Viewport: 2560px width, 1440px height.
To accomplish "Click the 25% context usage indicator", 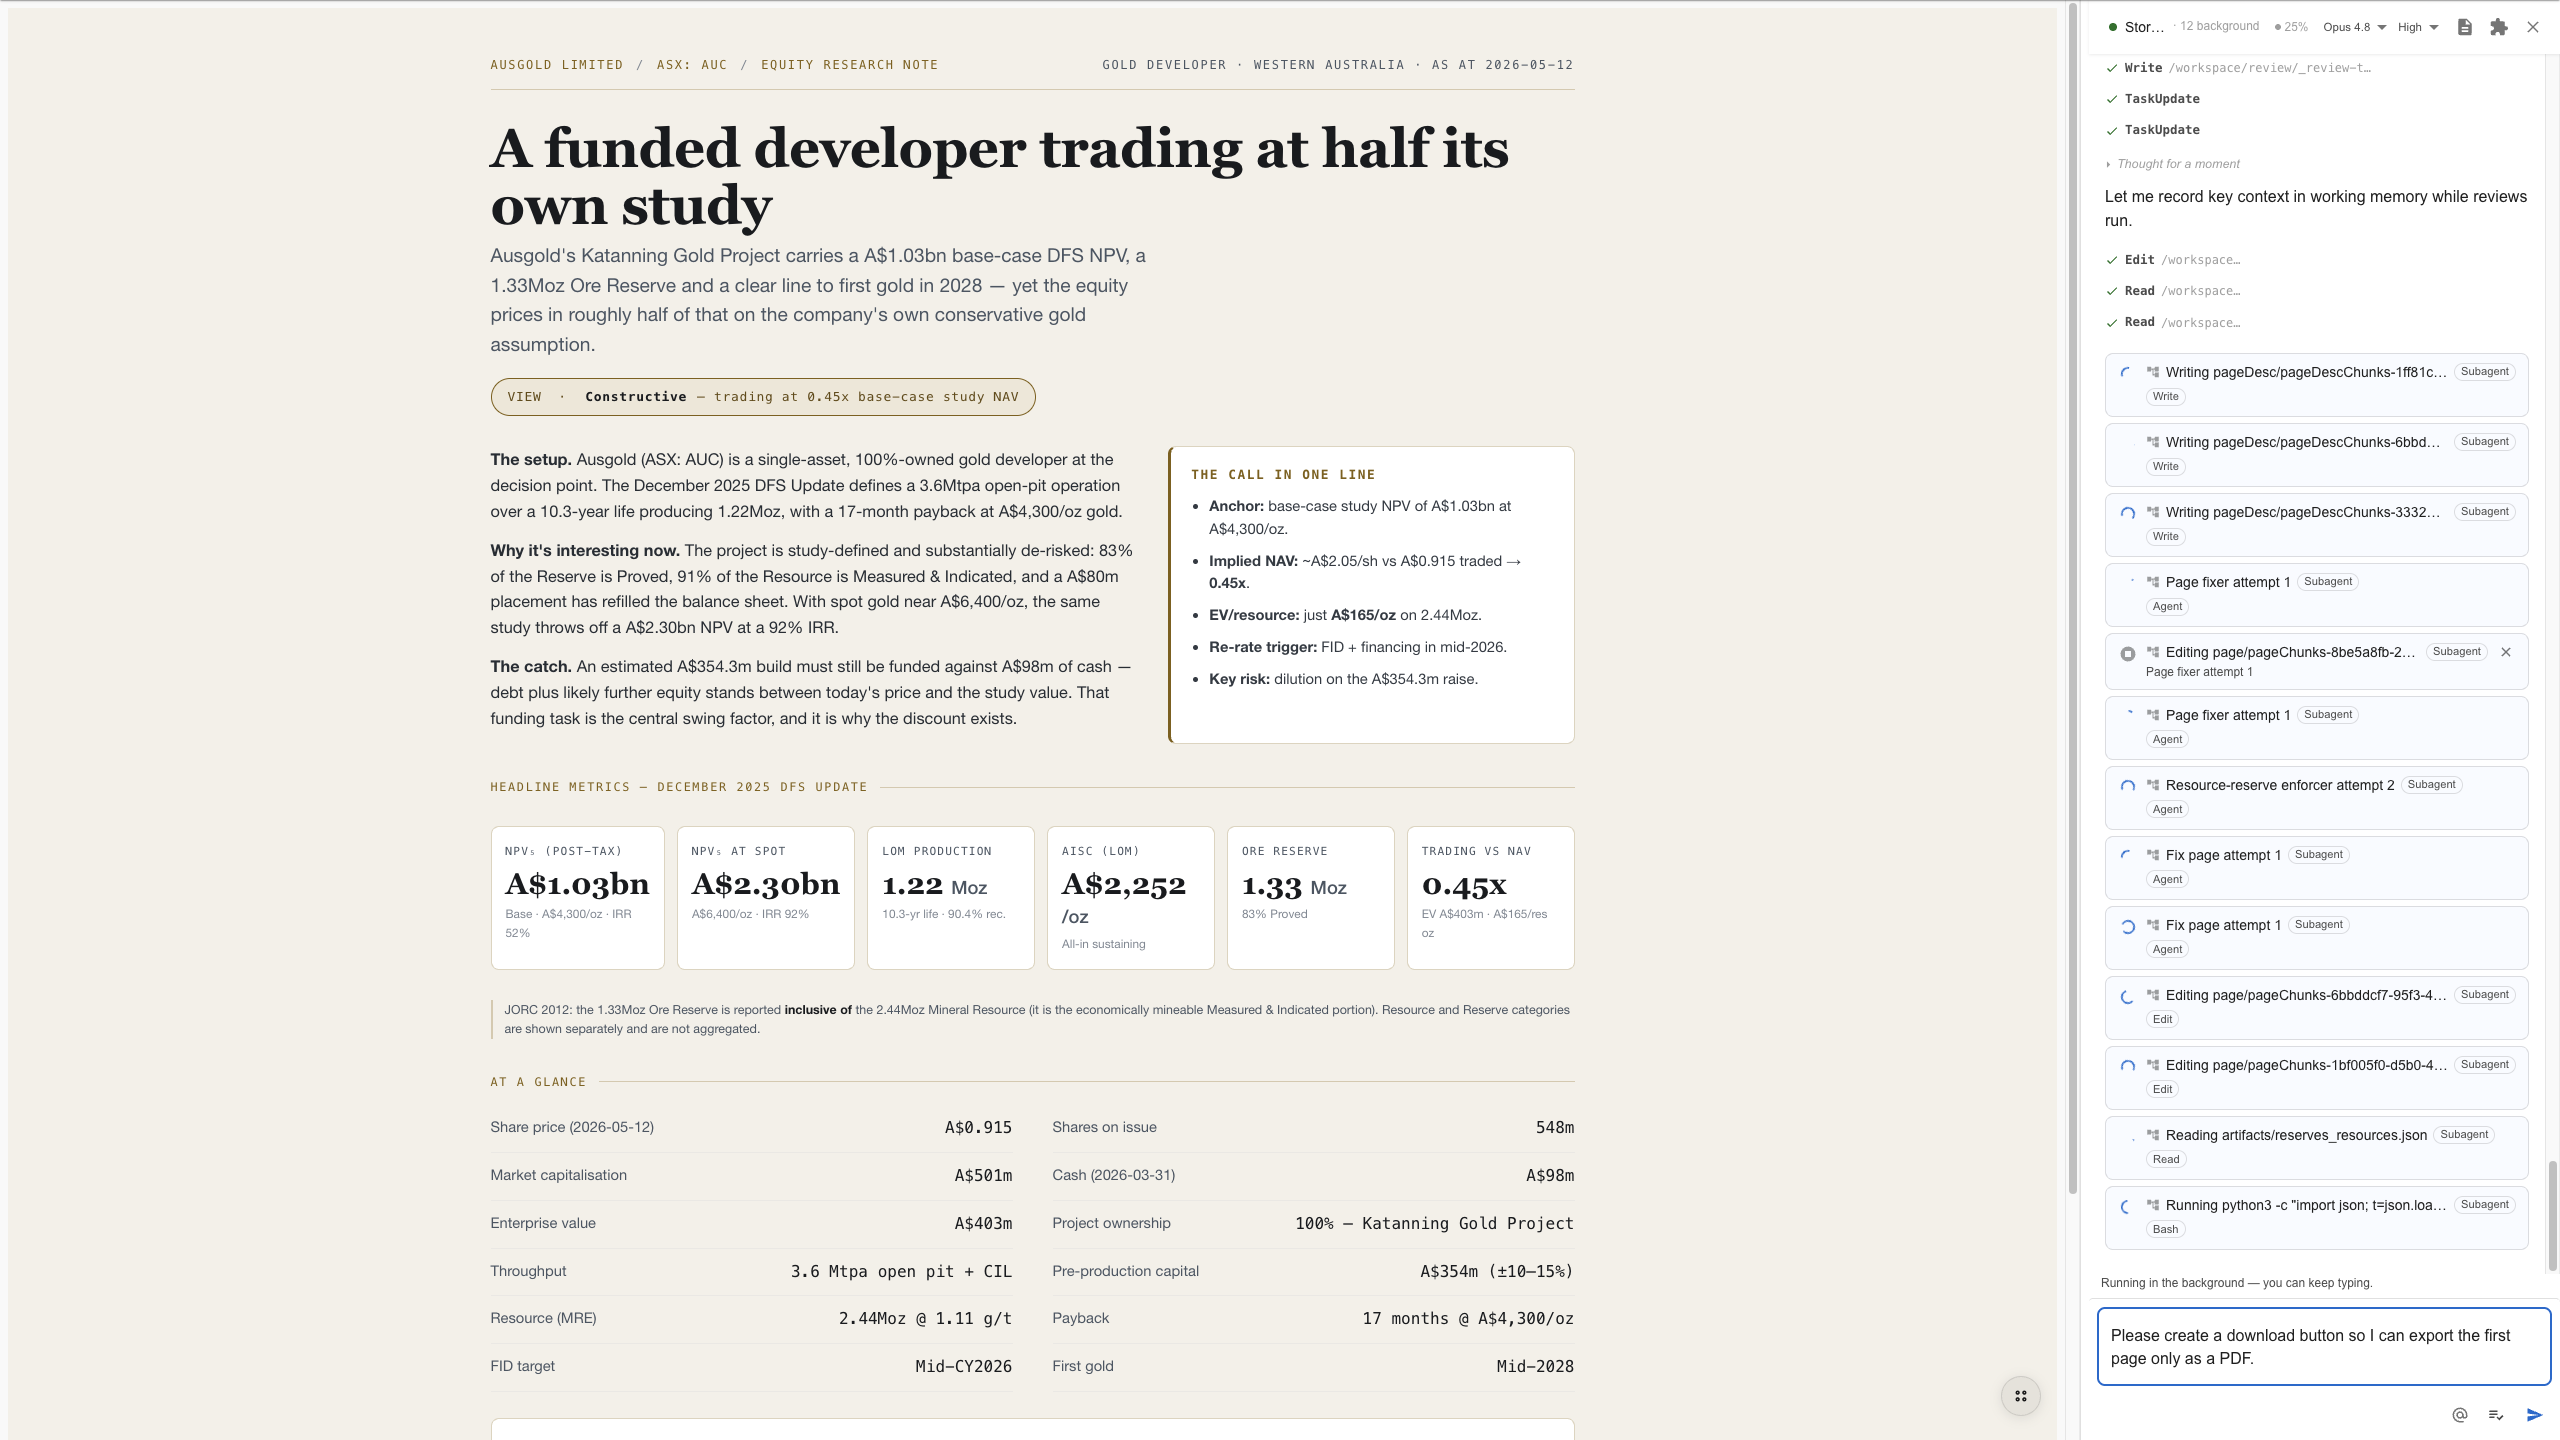I will (2291, 27).
